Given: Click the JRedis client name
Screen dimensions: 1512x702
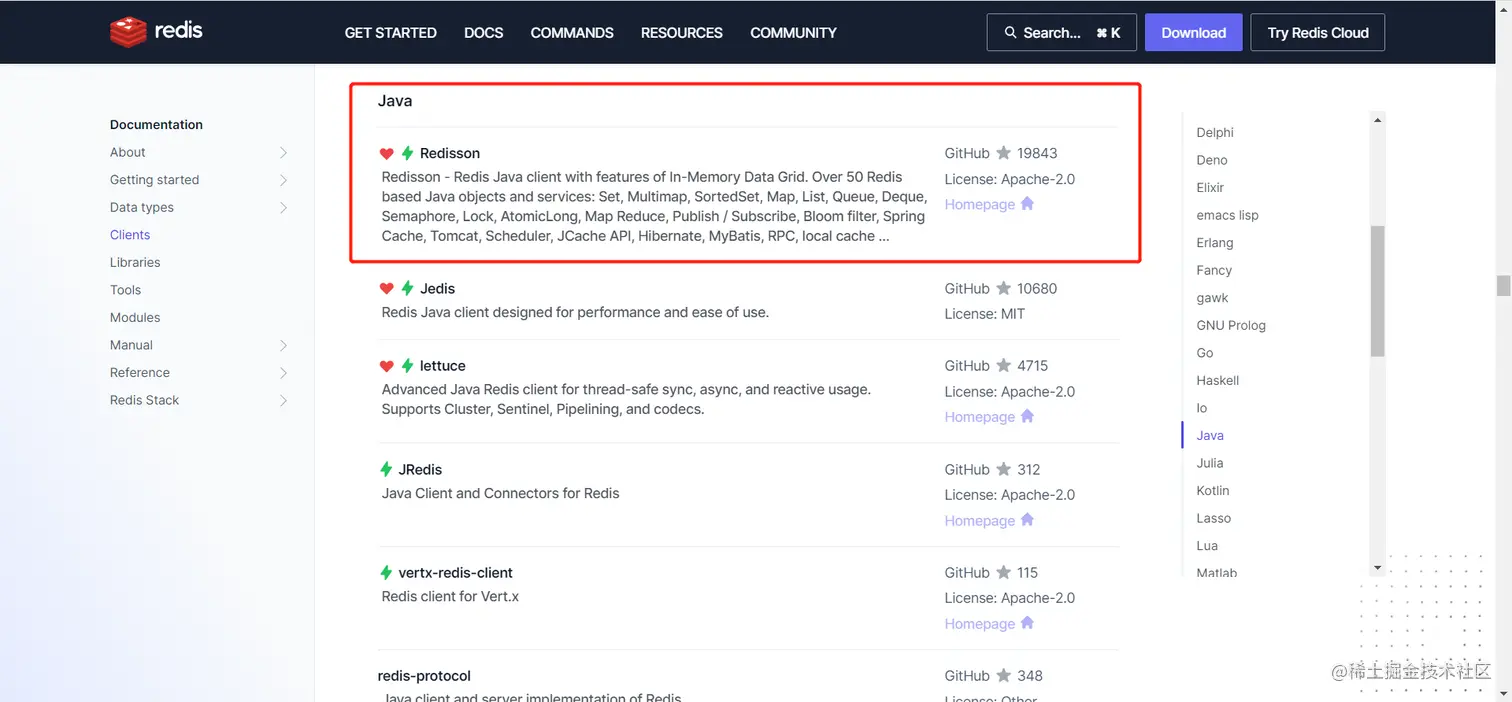Looking at the screenshot, I should (420, 469).
